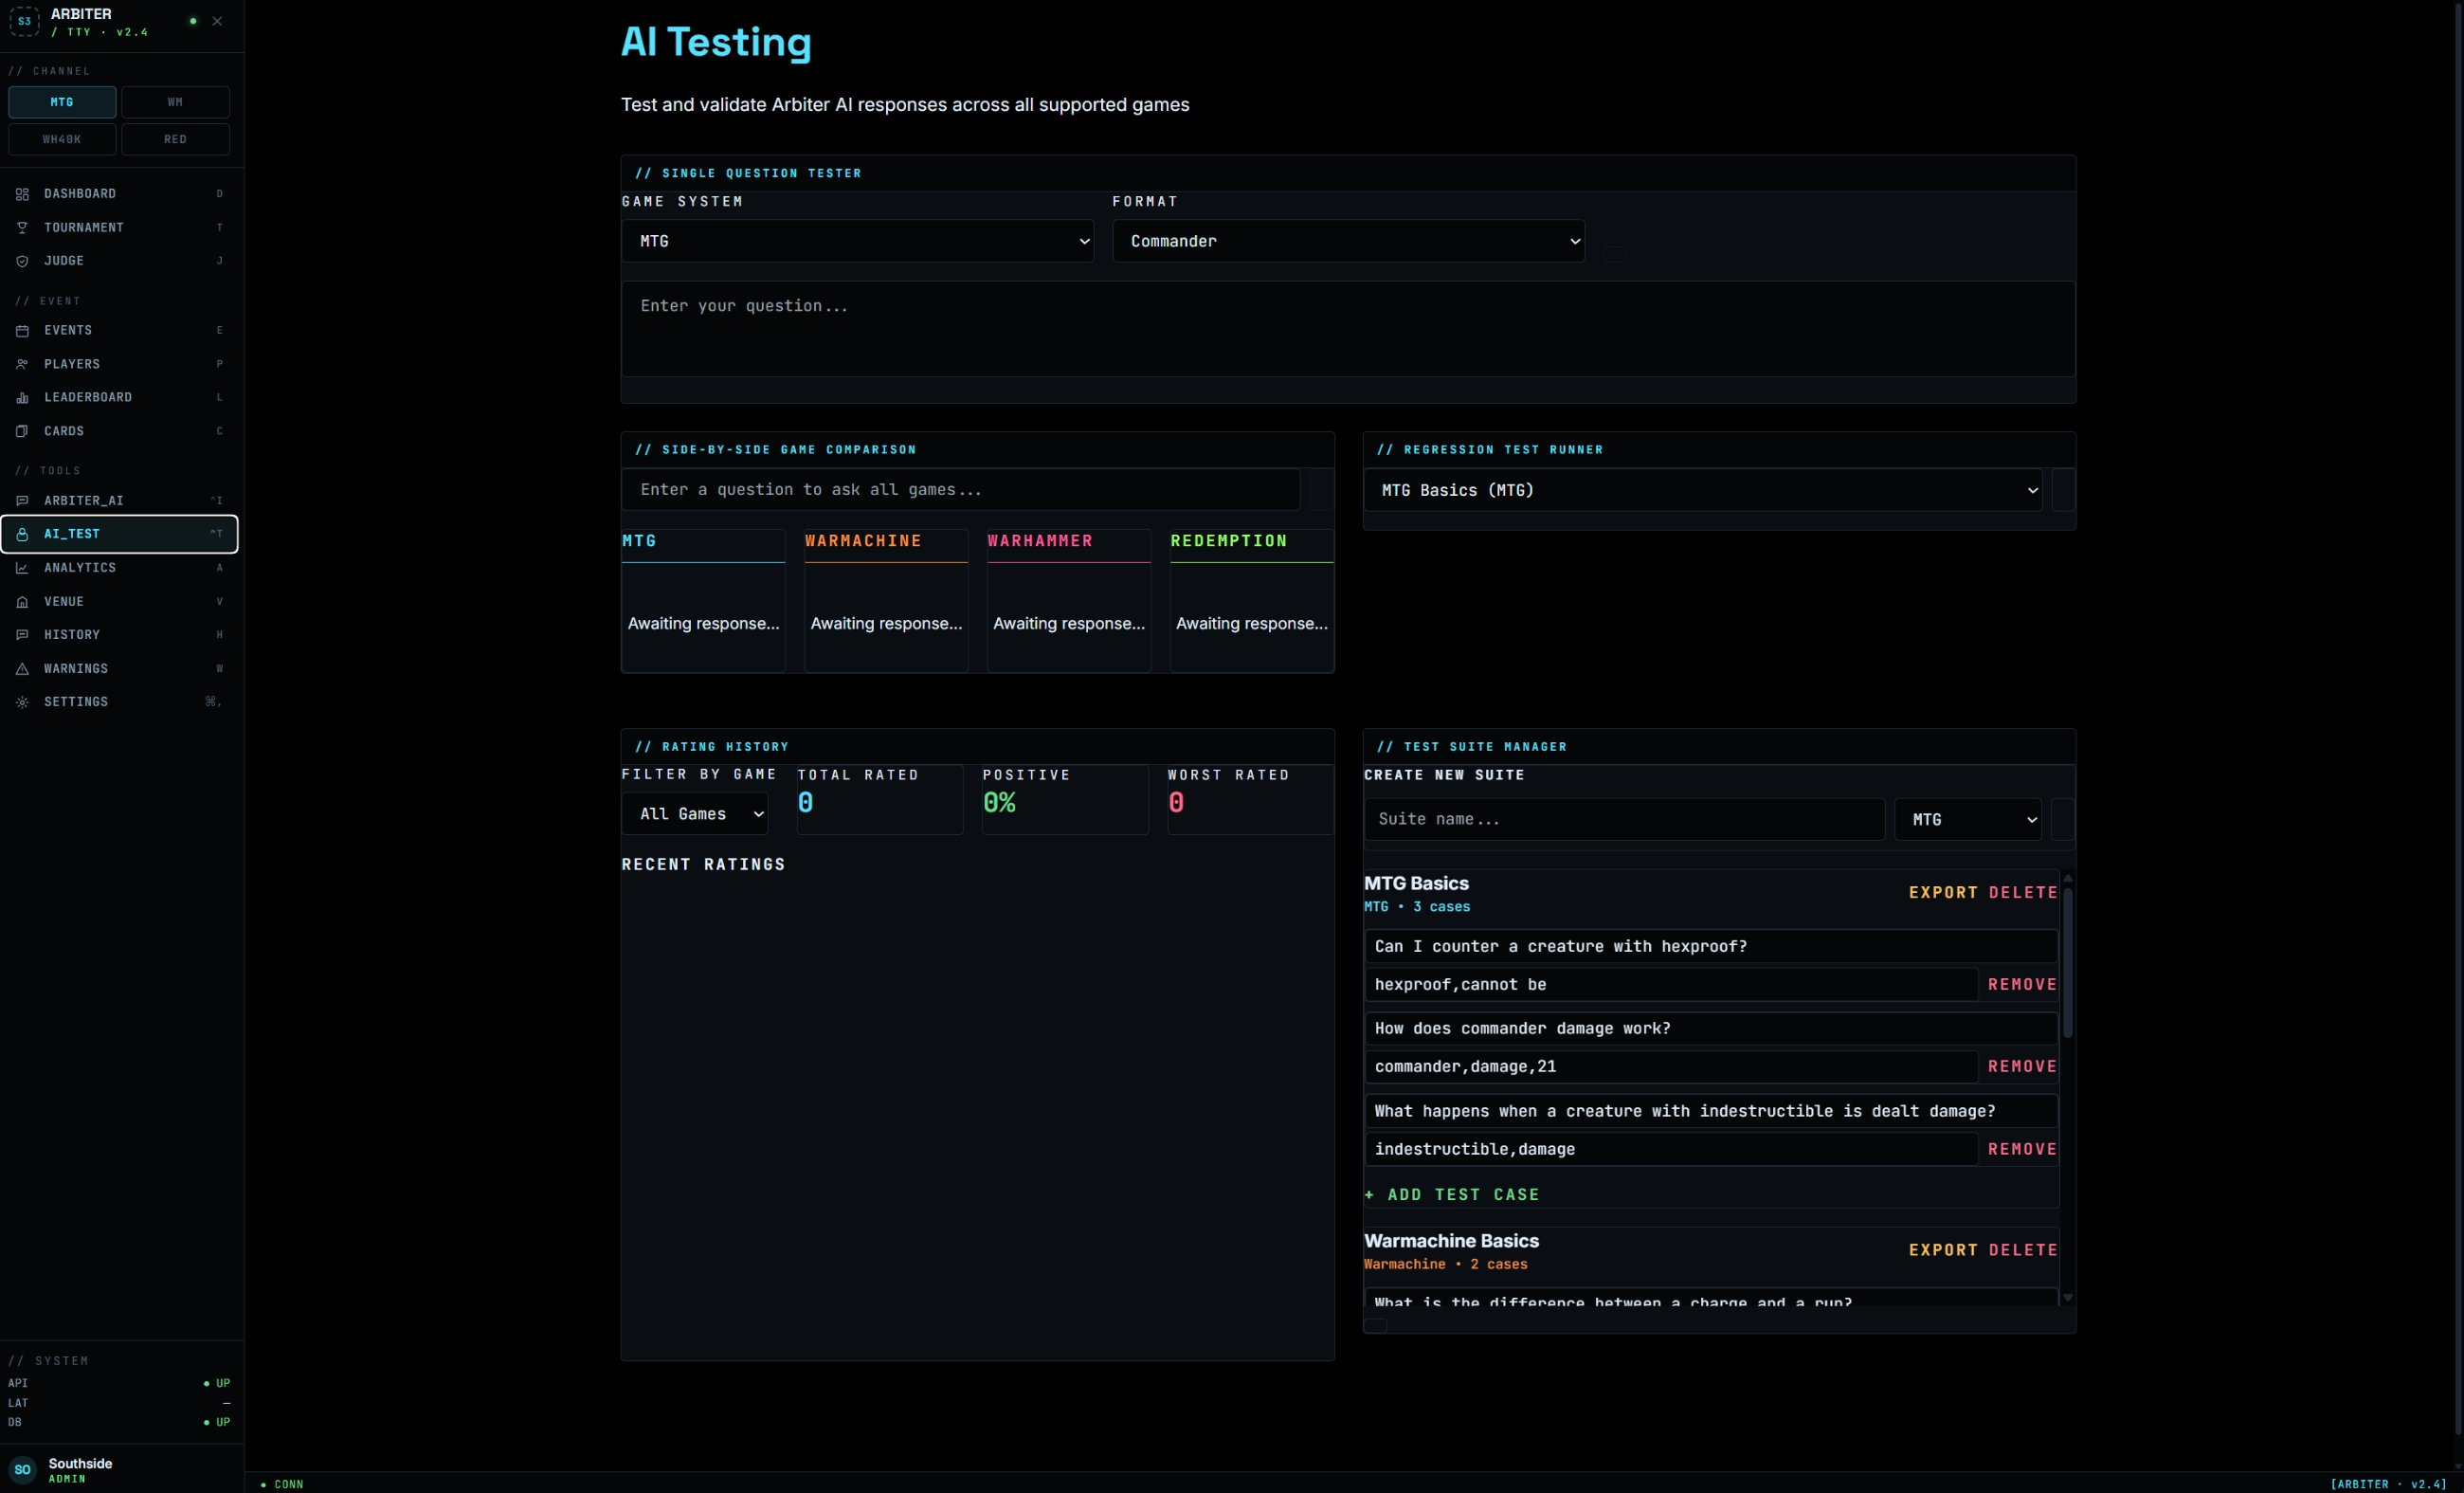Image resolution: width=2464 pixels, height=1493 pixels.
Task: Open the Game System dropdown showing MTG
Action: pyautogui.click(x=857, y=241)
